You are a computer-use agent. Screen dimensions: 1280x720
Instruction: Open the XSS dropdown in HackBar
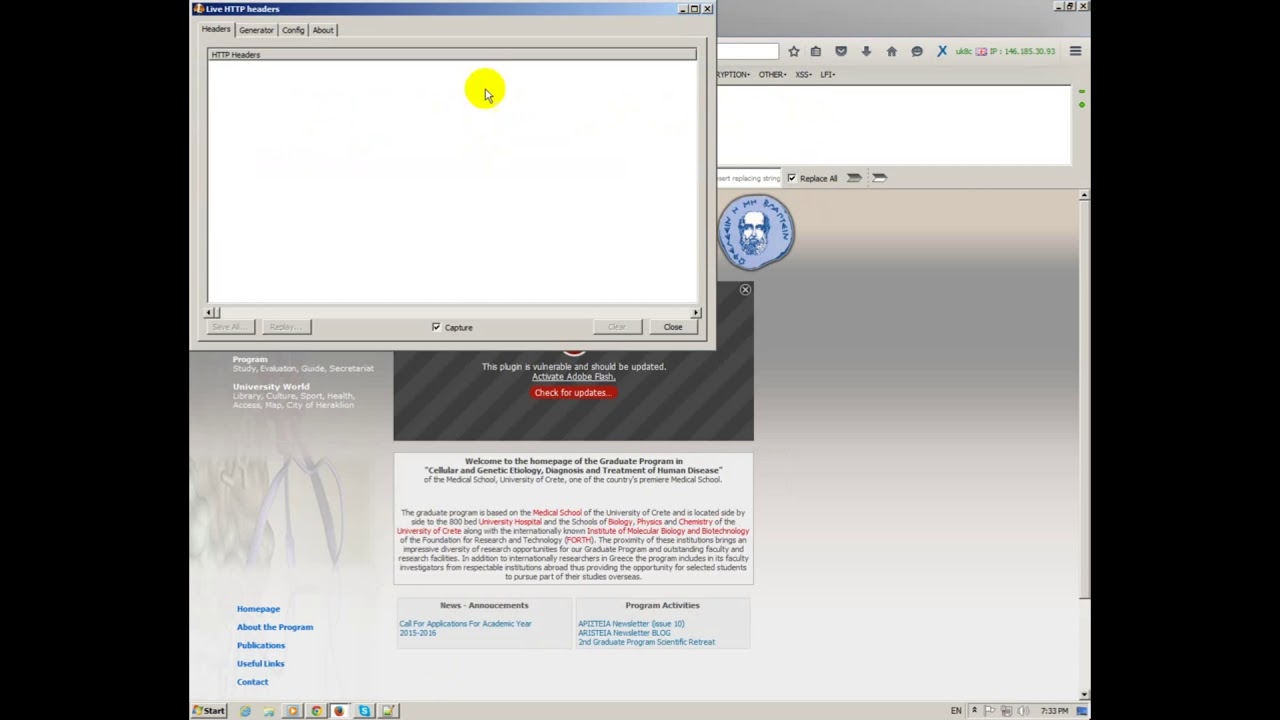[804, 74]
